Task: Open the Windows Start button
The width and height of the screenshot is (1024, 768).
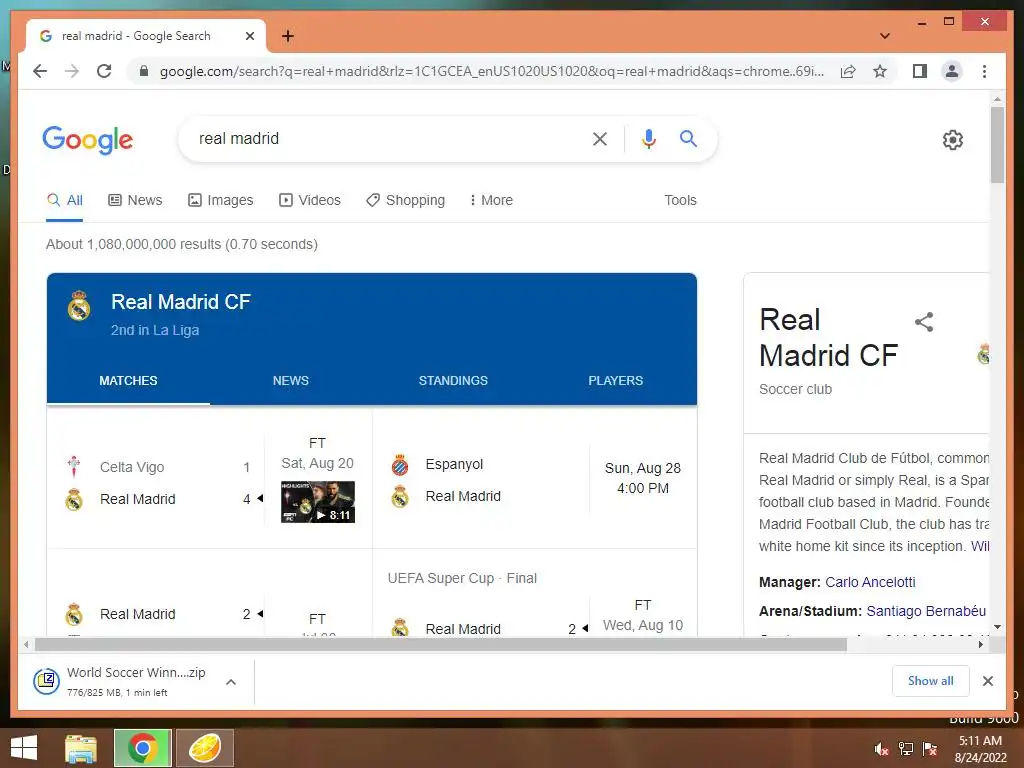Action: [x=24, y=748]
